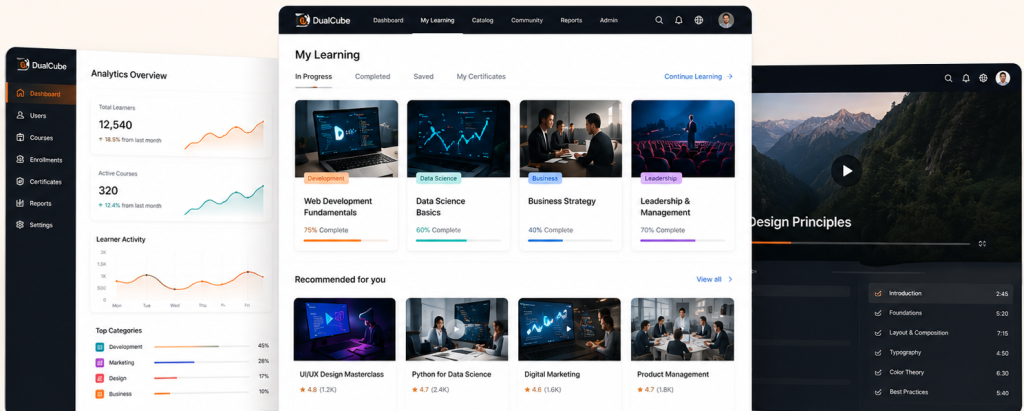Screen dimensions: 1024x411
Task: Open My Learning in the top navigation
Action: click(x=437, y=20)
